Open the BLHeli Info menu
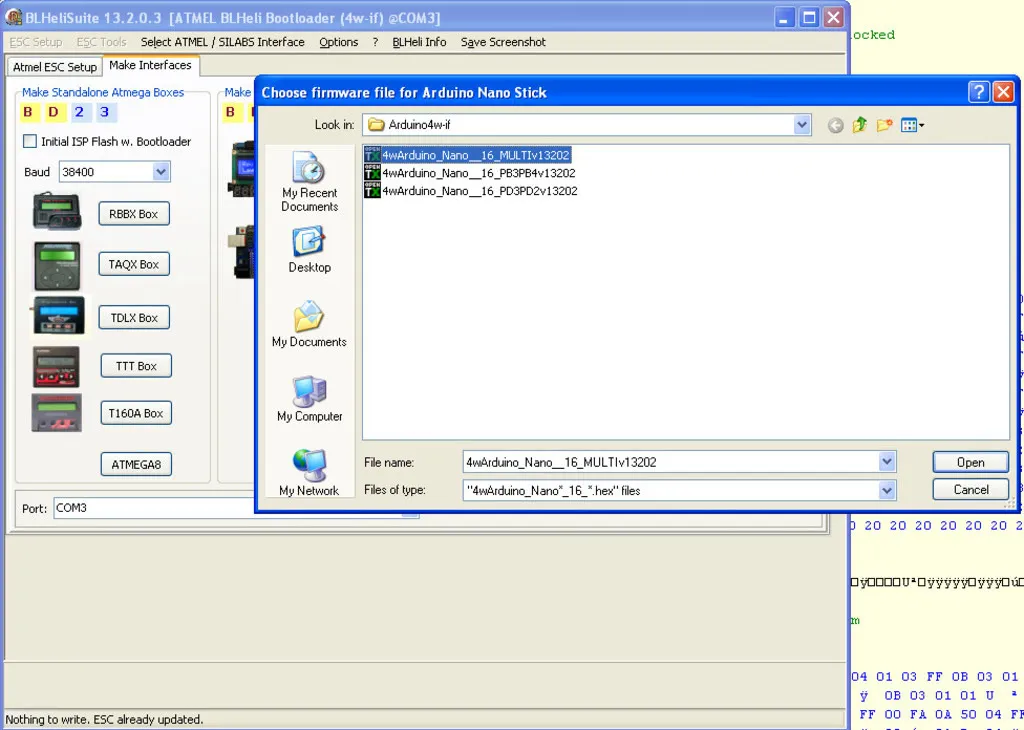The width and height of the screenshot is (1024, 730). 419,42
